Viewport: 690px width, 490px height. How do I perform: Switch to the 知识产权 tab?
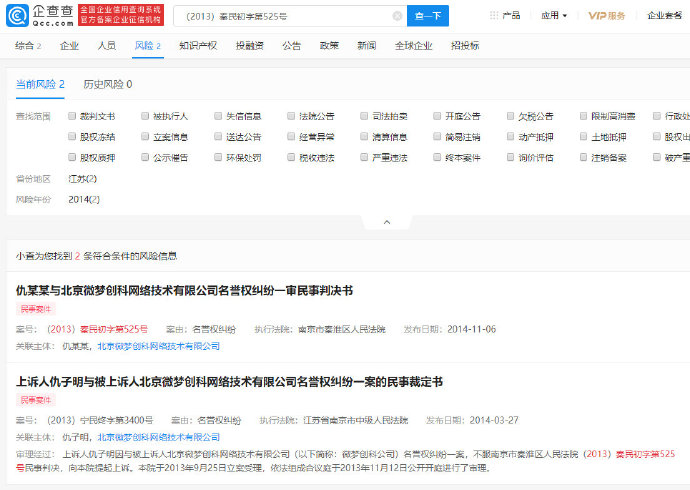(x=198, y=46)
